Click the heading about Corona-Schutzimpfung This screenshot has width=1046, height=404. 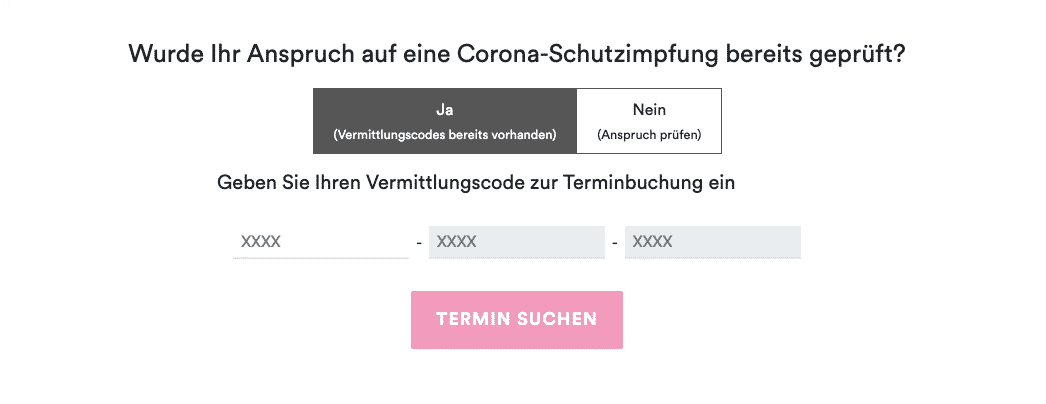(x=517, y=53)
